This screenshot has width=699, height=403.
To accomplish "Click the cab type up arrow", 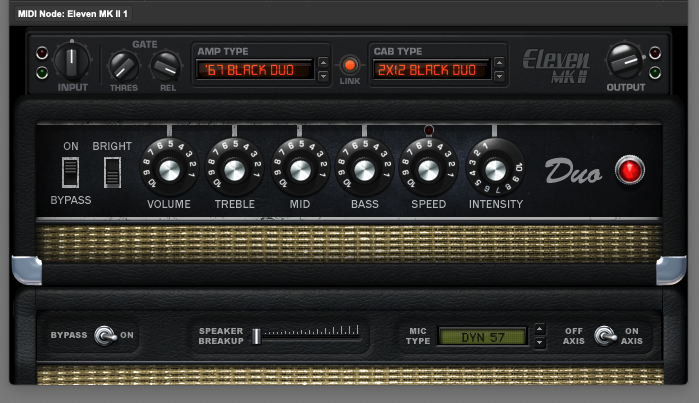I will pyautogui.click(x=499, y=62).
